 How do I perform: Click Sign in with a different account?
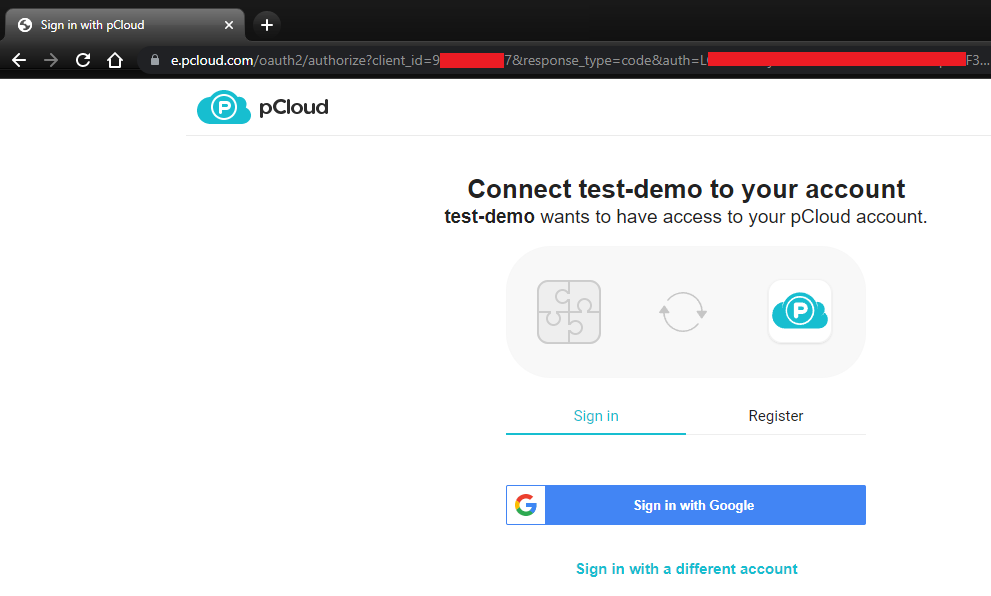click(x=686, y=569)
